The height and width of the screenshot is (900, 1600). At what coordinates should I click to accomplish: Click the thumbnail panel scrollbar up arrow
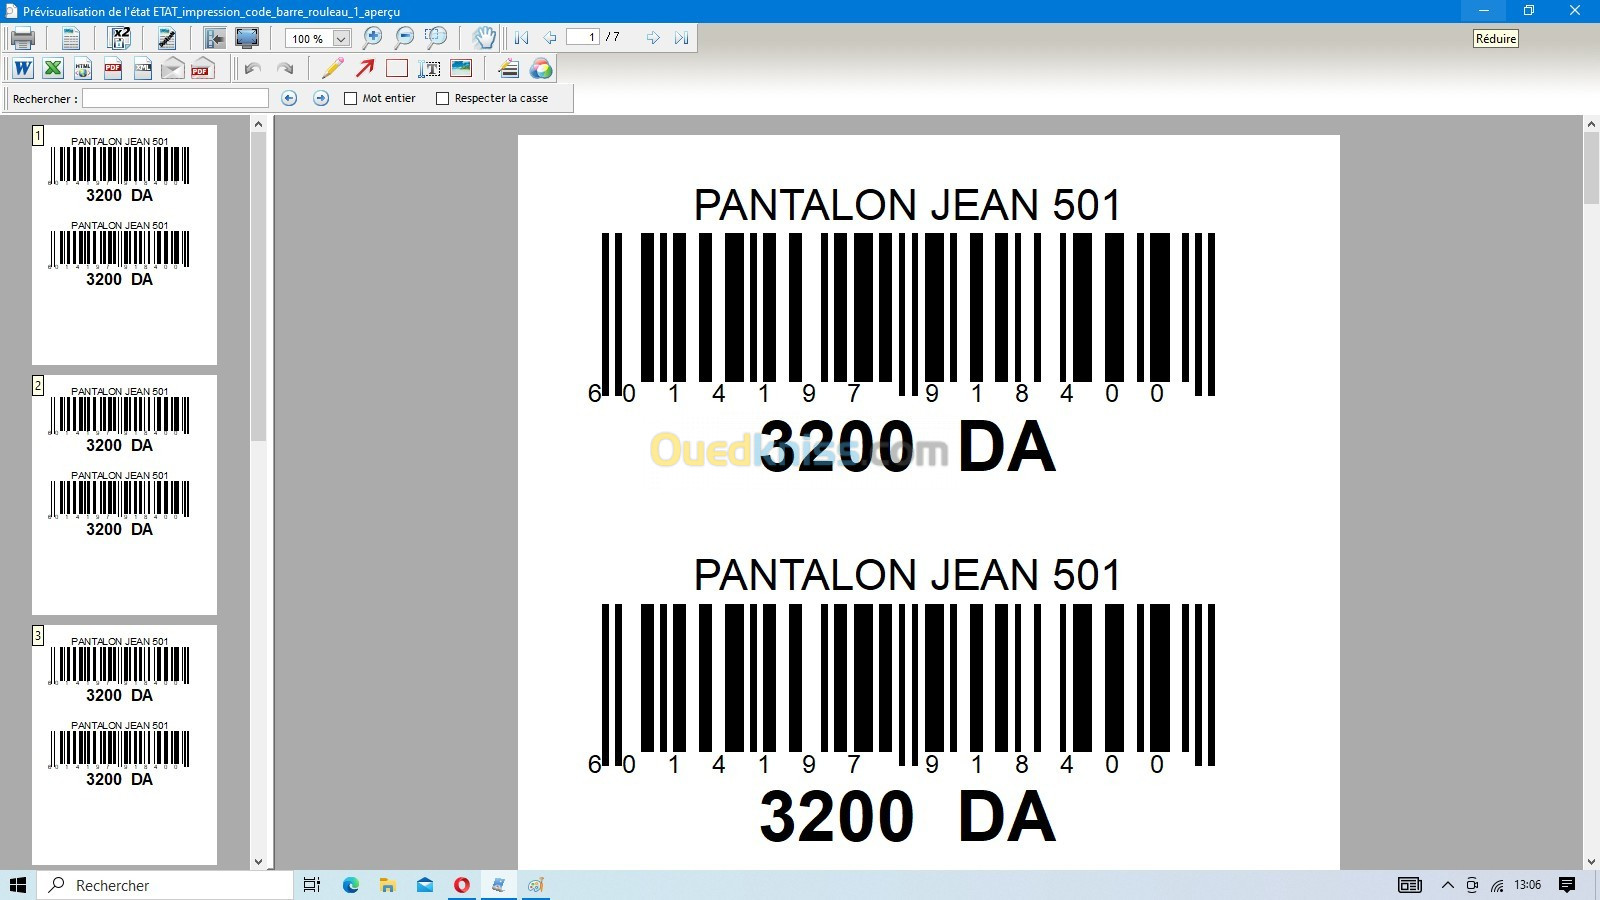[x=258, y=124]
